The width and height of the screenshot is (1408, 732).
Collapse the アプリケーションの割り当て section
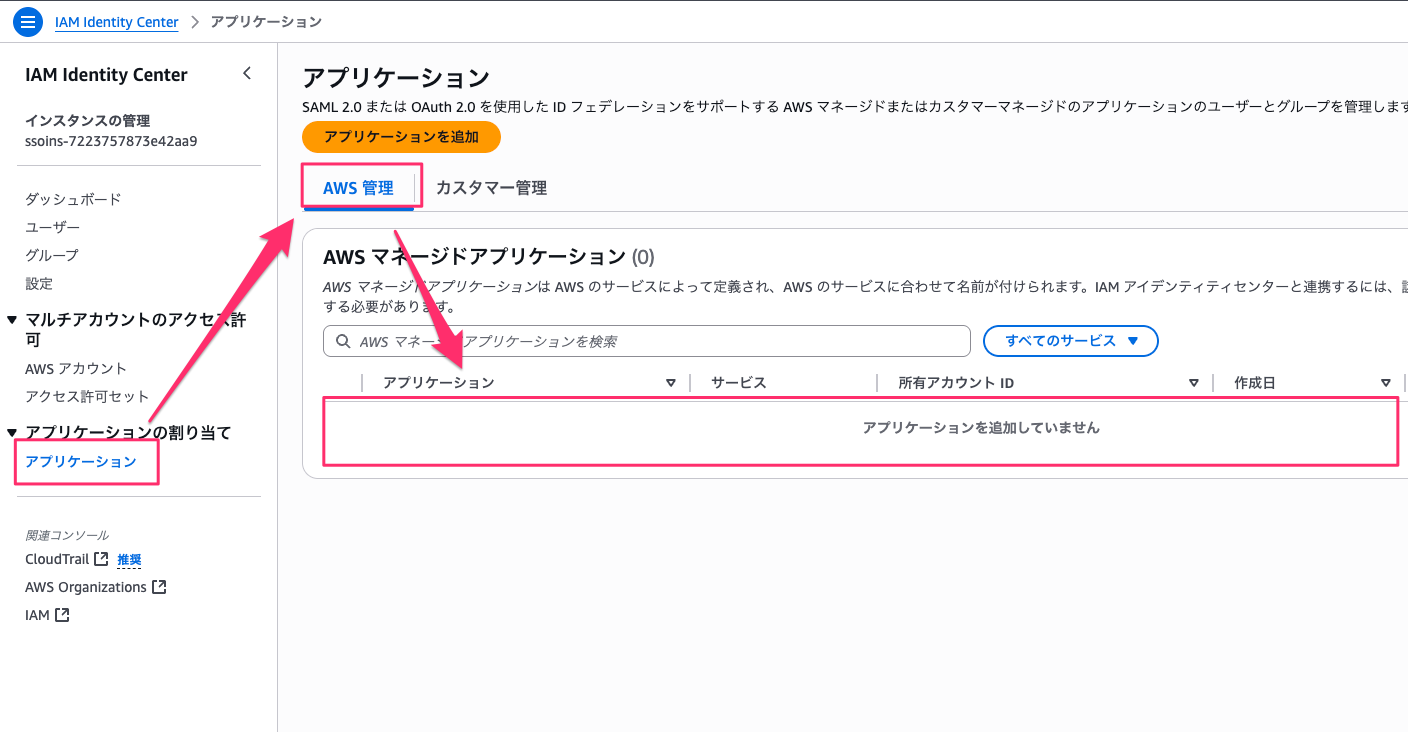click(12, 432)
